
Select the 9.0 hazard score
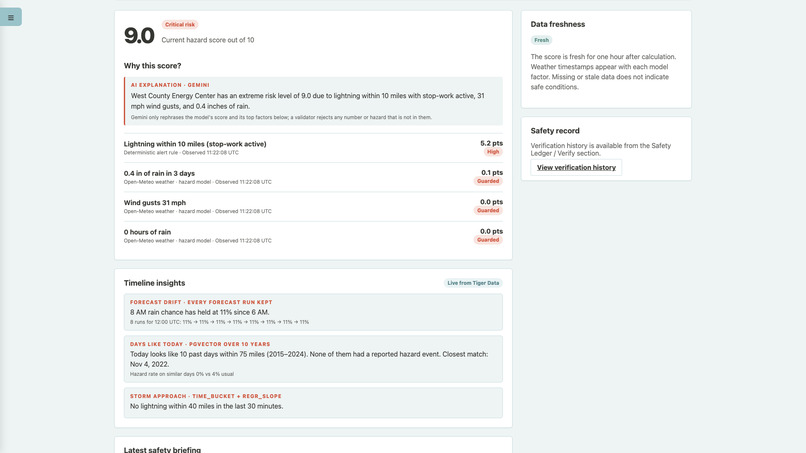point(139,35)
